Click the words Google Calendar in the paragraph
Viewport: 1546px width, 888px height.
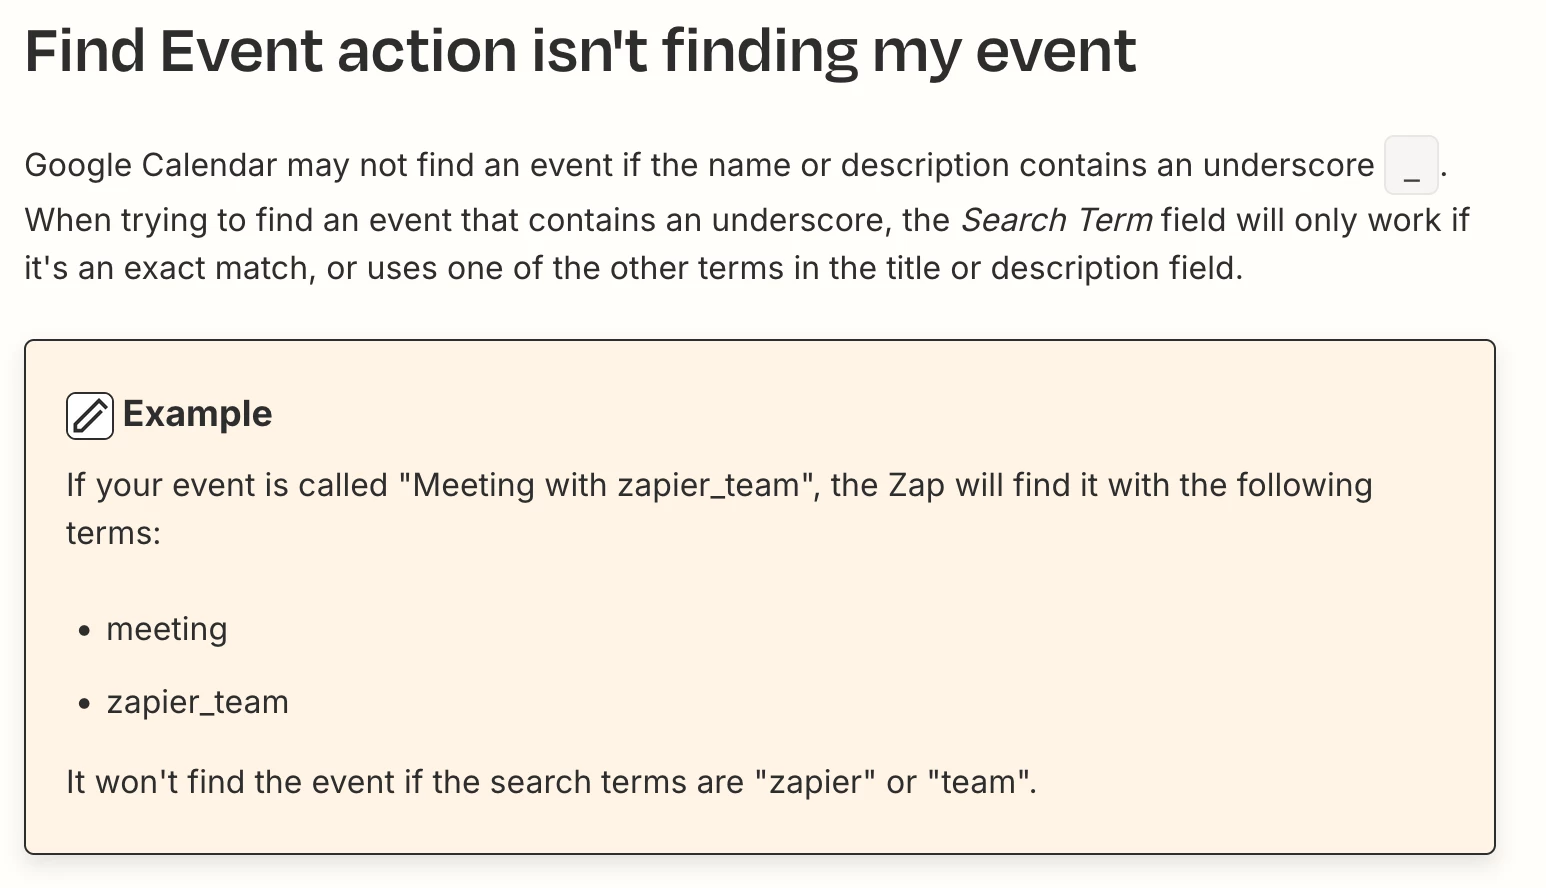pos(150,165)
